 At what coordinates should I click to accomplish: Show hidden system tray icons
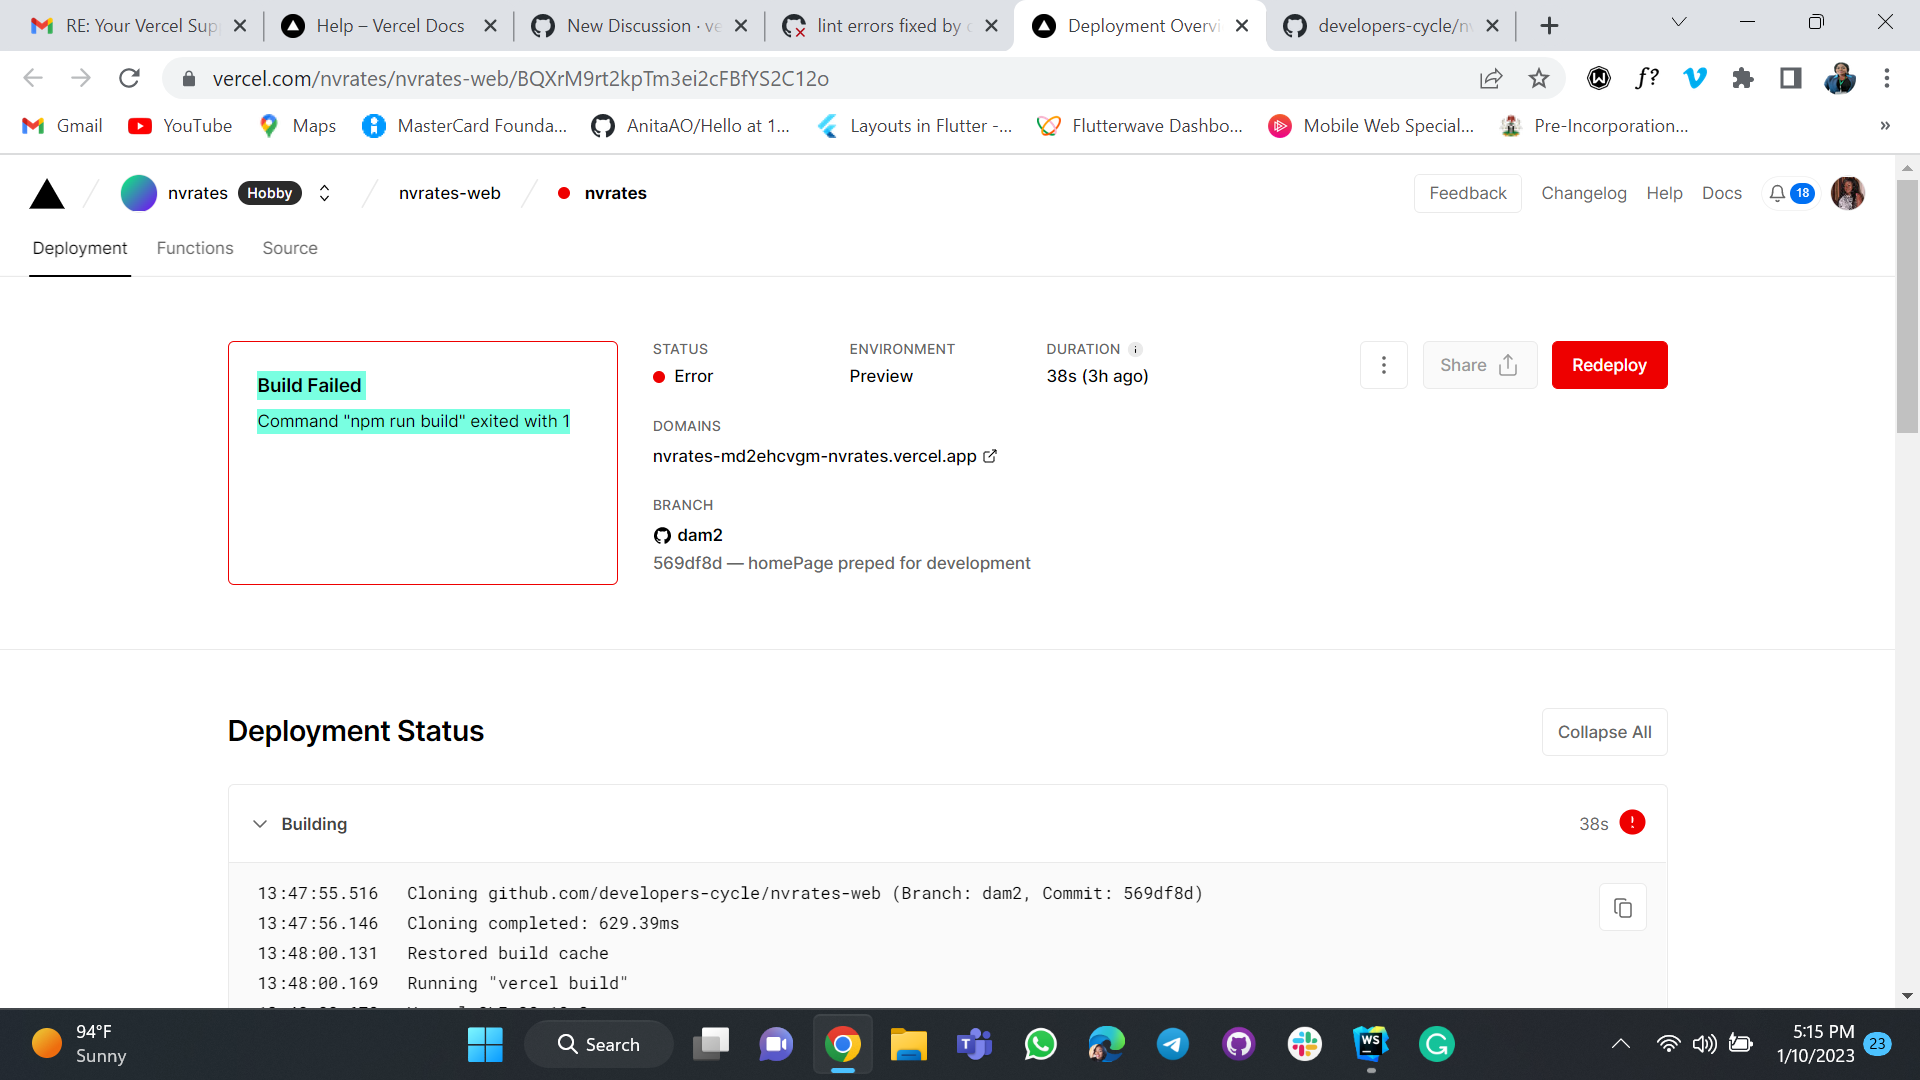(1620, 1045)
